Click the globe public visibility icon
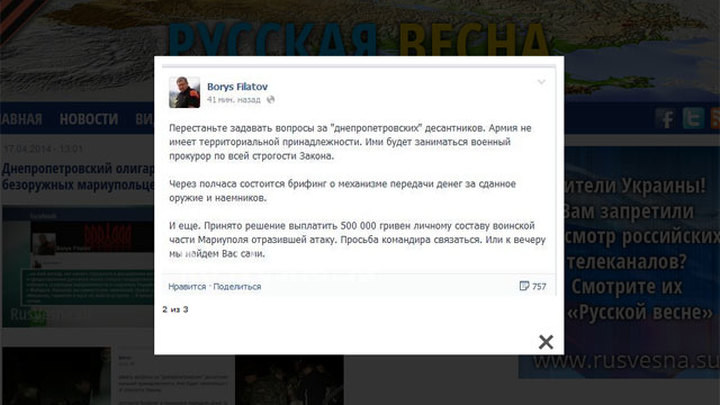 coord(270,100)
